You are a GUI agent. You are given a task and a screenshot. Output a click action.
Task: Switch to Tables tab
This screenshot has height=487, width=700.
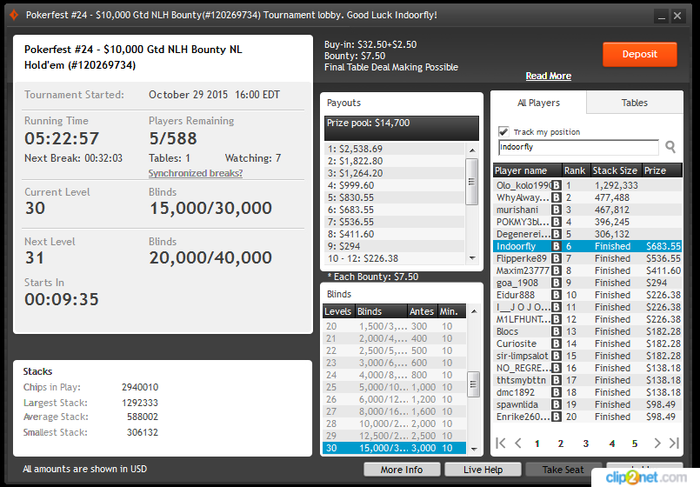click(x=634, y=103)
